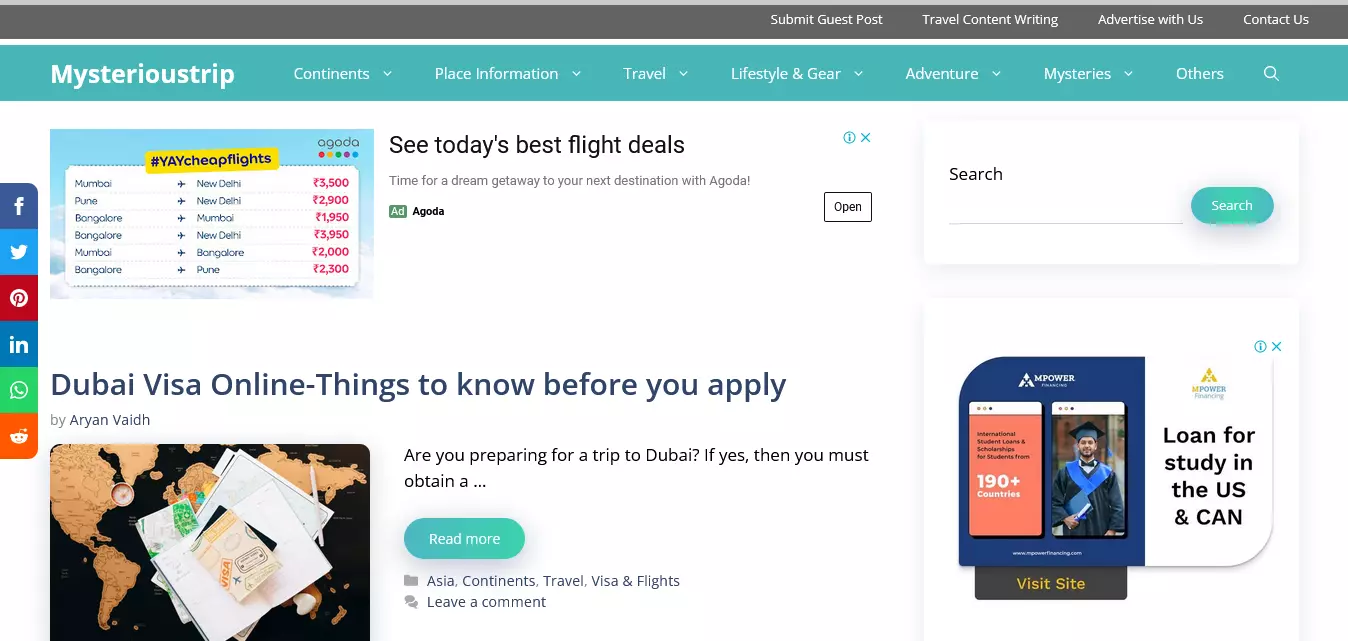Click the teal Search button
Screen dimensions: 1348x641
click(x=1232, y=205)
